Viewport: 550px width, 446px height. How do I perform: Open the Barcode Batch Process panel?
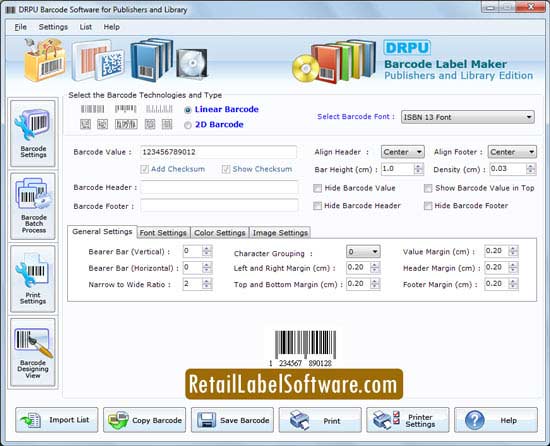(33, 206)
